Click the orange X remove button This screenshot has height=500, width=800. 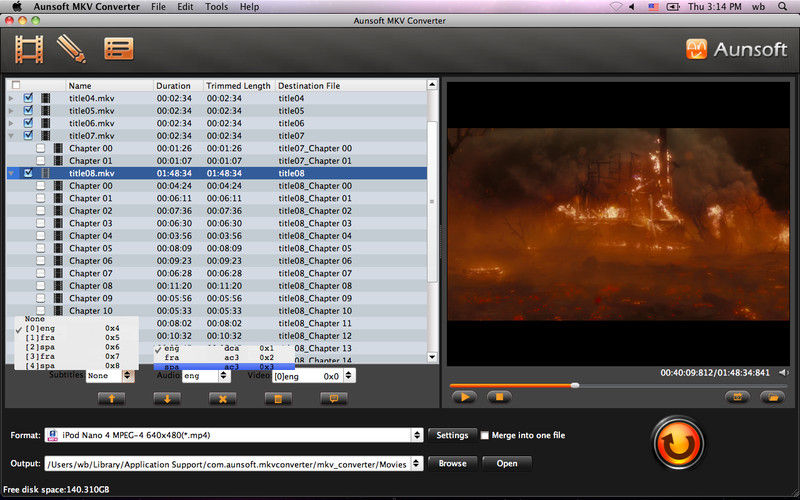[222, 399]
